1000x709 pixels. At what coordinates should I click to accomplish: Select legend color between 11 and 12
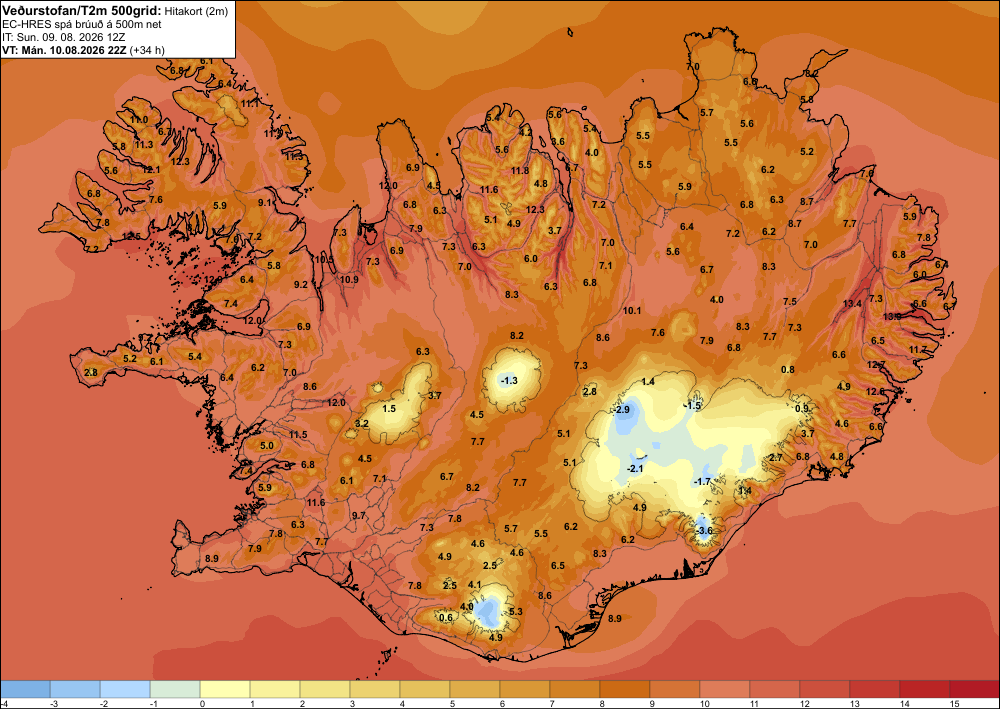pyautogui.click(x=775, y=689)
